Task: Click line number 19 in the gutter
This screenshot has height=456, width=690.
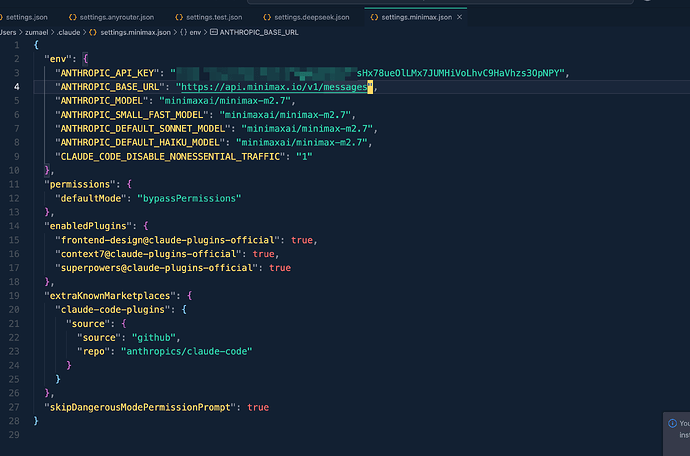Action: [14, 296]
